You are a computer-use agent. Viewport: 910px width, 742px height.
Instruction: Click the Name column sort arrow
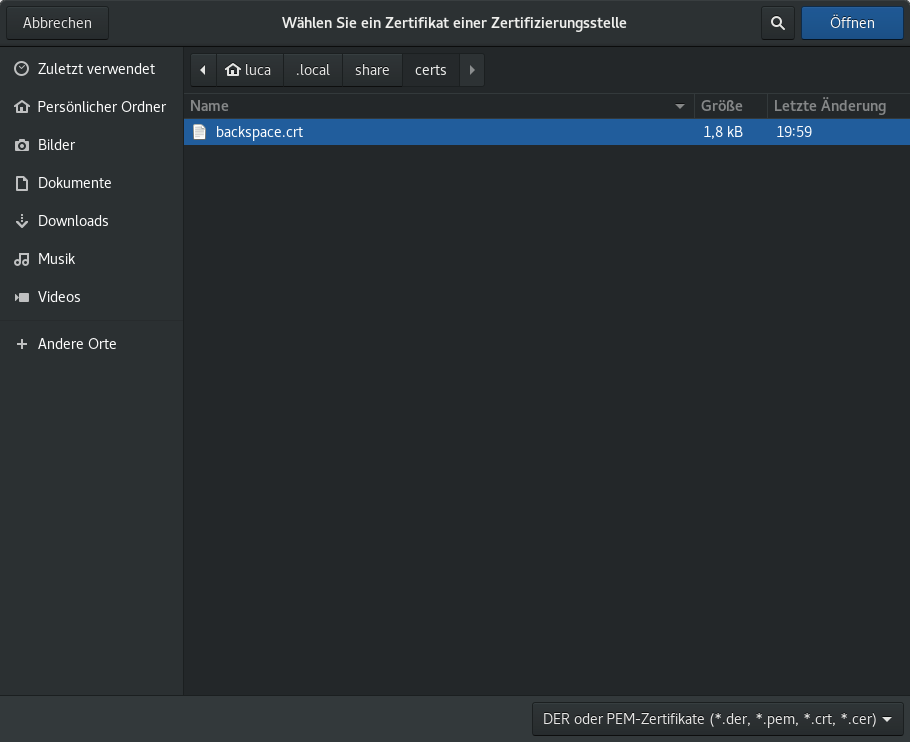click(680, 106)
